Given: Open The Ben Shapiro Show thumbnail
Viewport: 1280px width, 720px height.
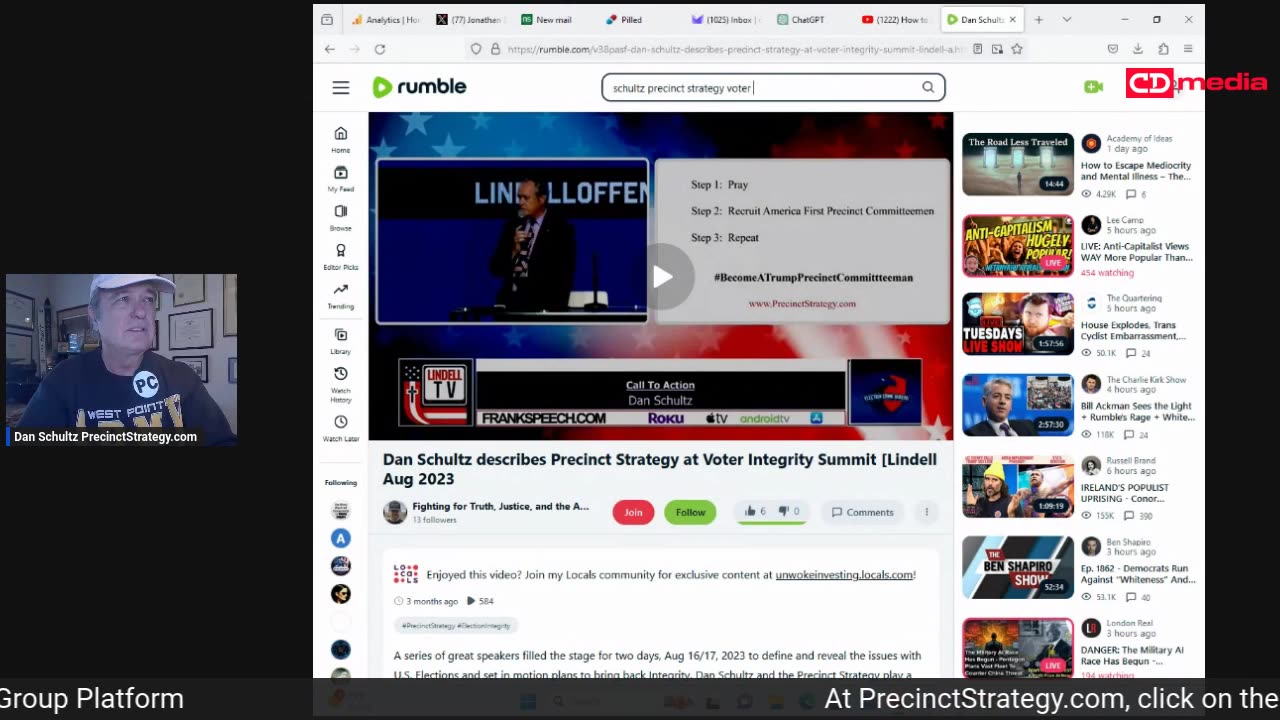Looking at the screenshot, I should (x=1018, y=567).
